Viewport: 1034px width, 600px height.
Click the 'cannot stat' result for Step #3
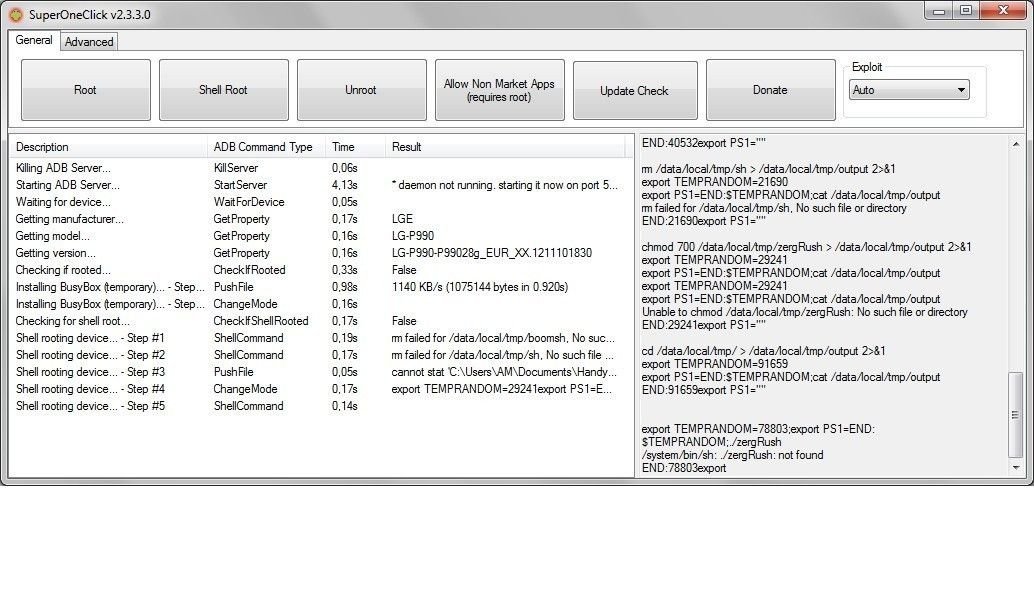[x=504, y=372]
